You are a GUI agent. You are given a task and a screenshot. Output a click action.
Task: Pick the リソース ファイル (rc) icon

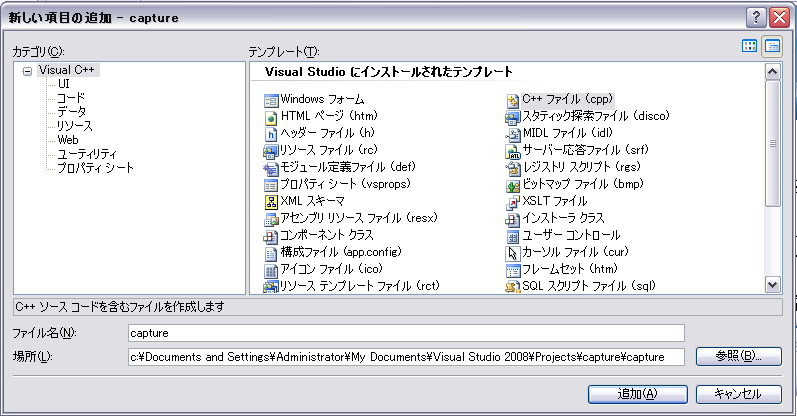(x=270, y=152)
